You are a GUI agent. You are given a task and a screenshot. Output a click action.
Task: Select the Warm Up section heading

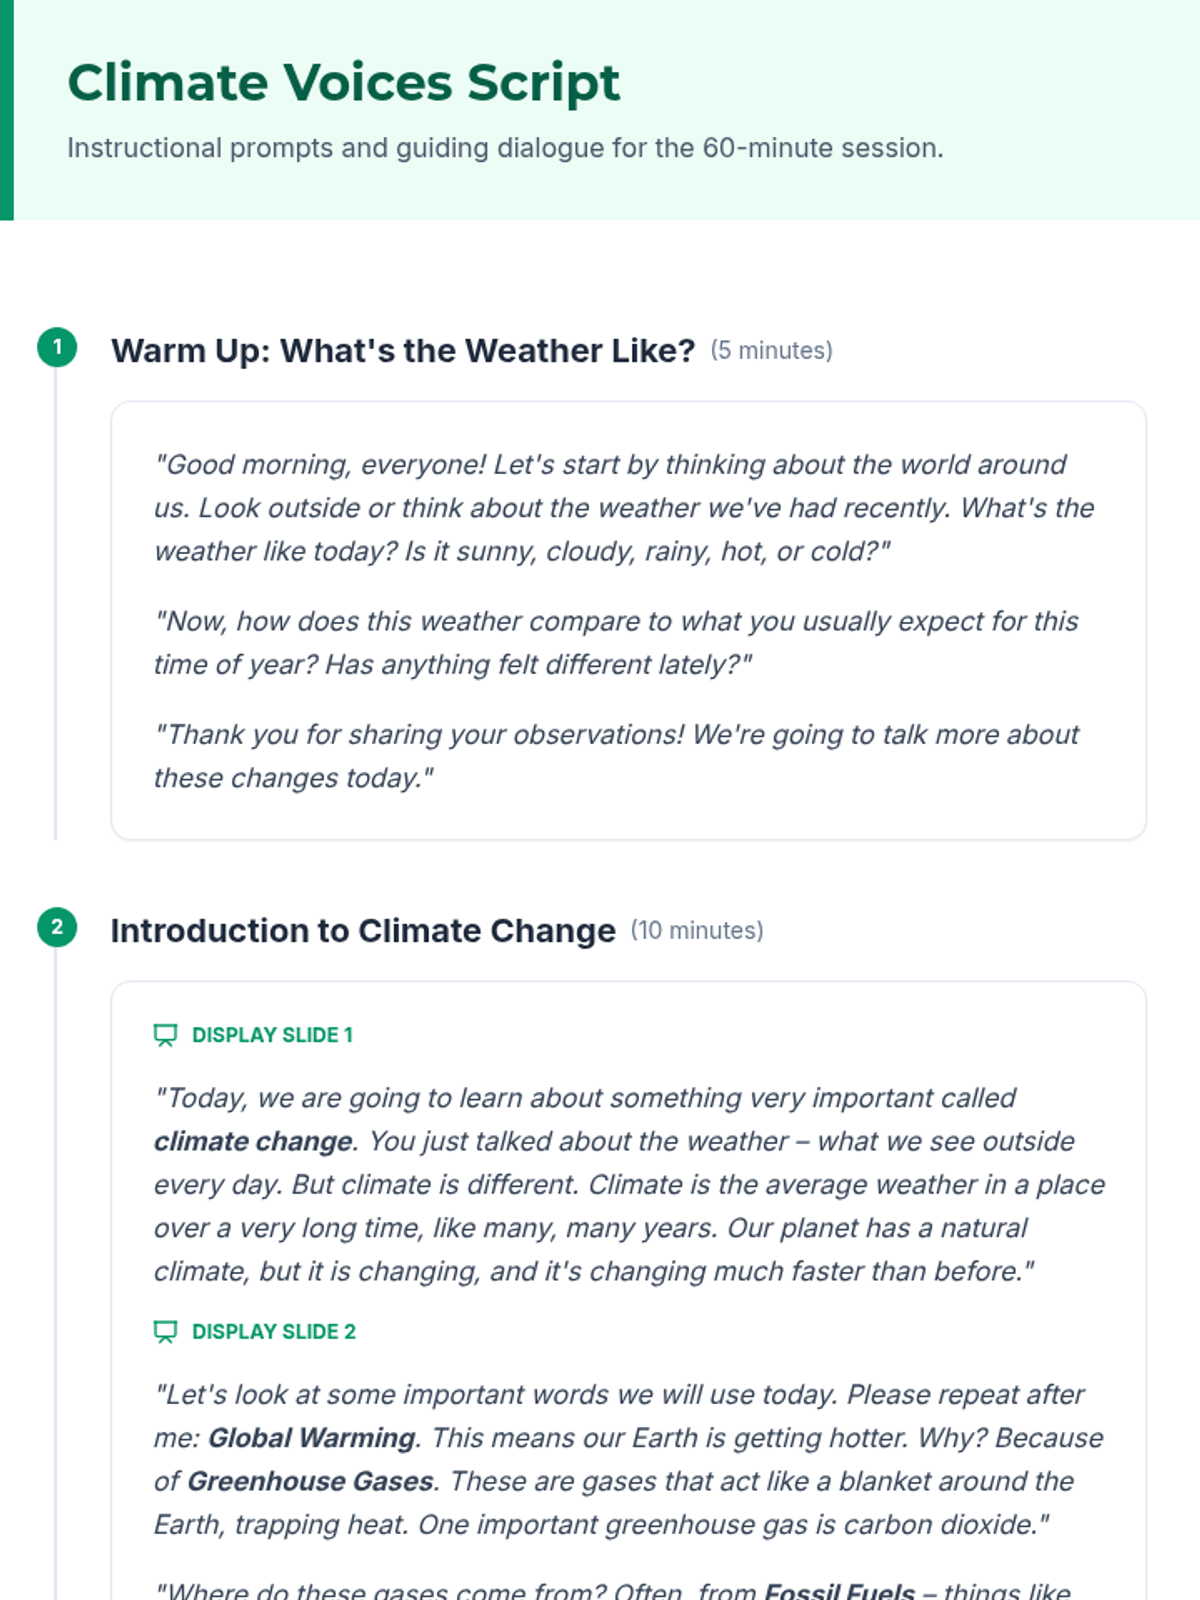[x=402, y=351]
